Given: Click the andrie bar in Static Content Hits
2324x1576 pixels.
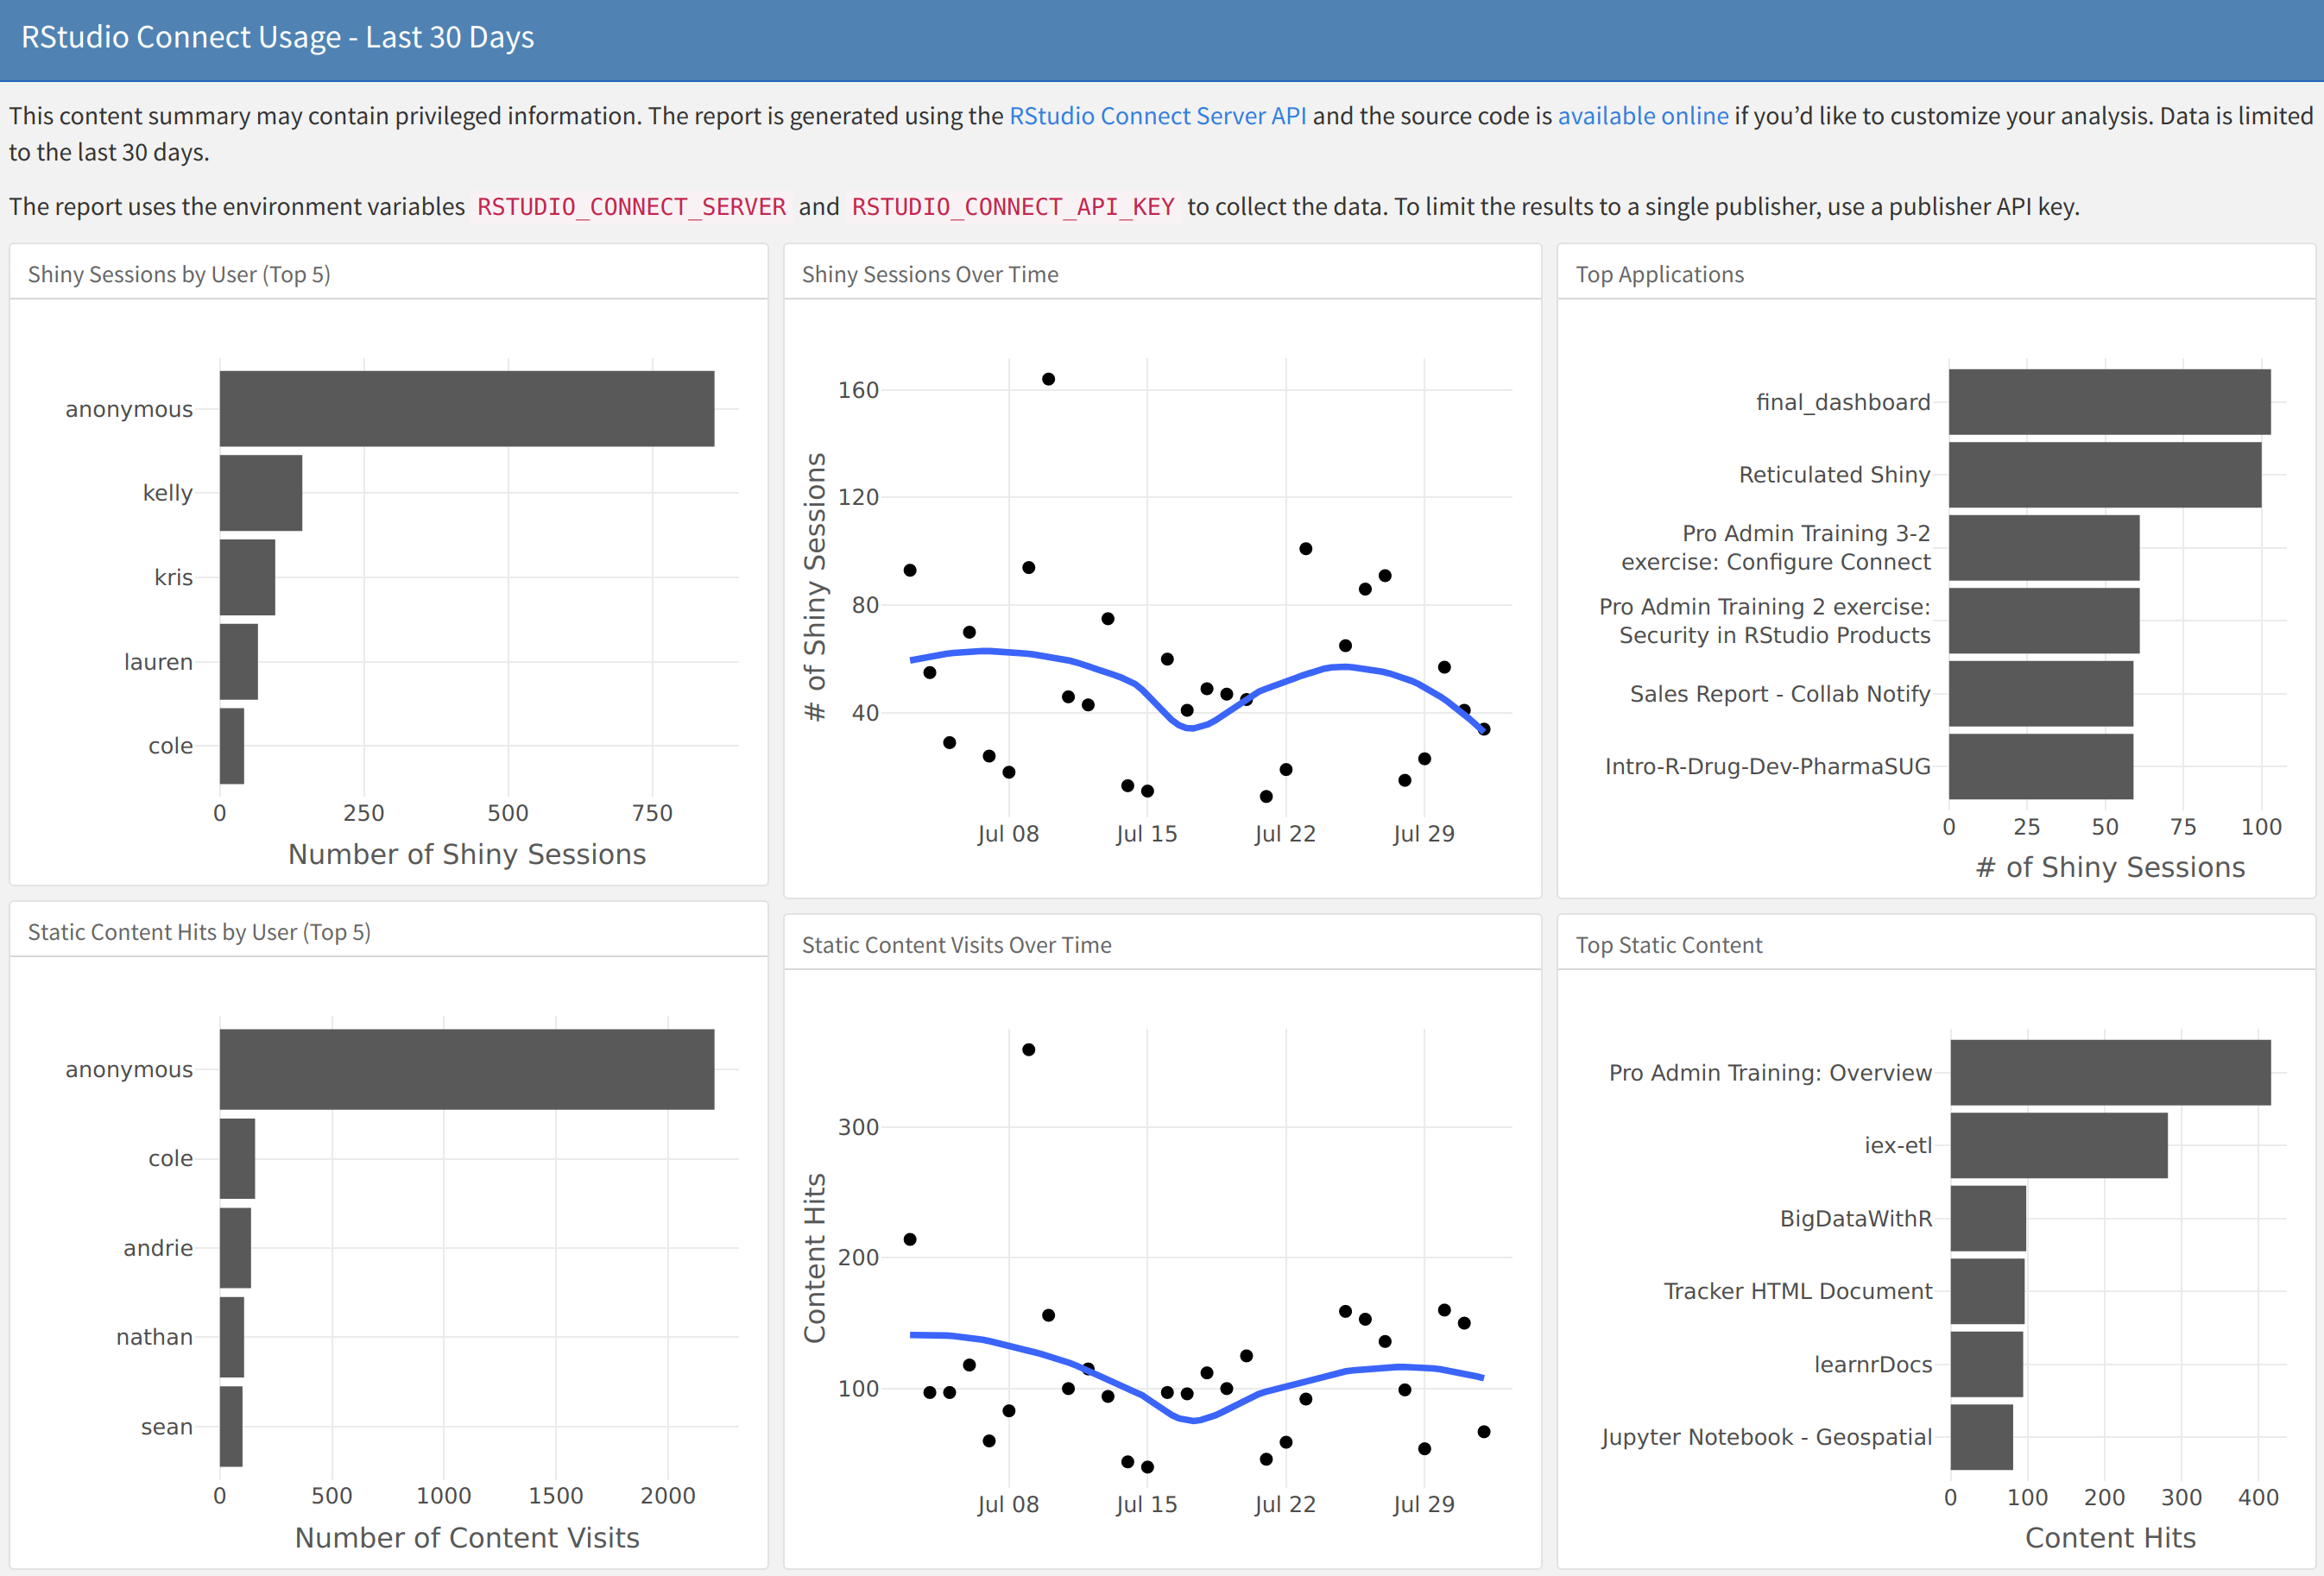Looking at the screenshot, I should [x=235, y=1248].
